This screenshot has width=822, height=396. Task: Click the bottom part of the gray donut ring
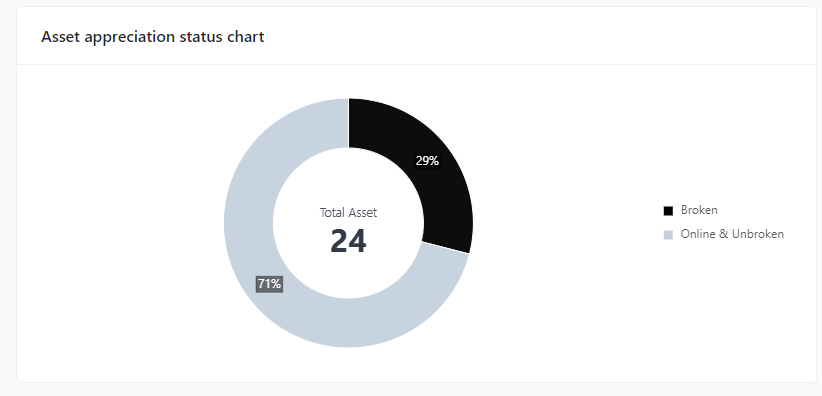(x=348, y=323)
